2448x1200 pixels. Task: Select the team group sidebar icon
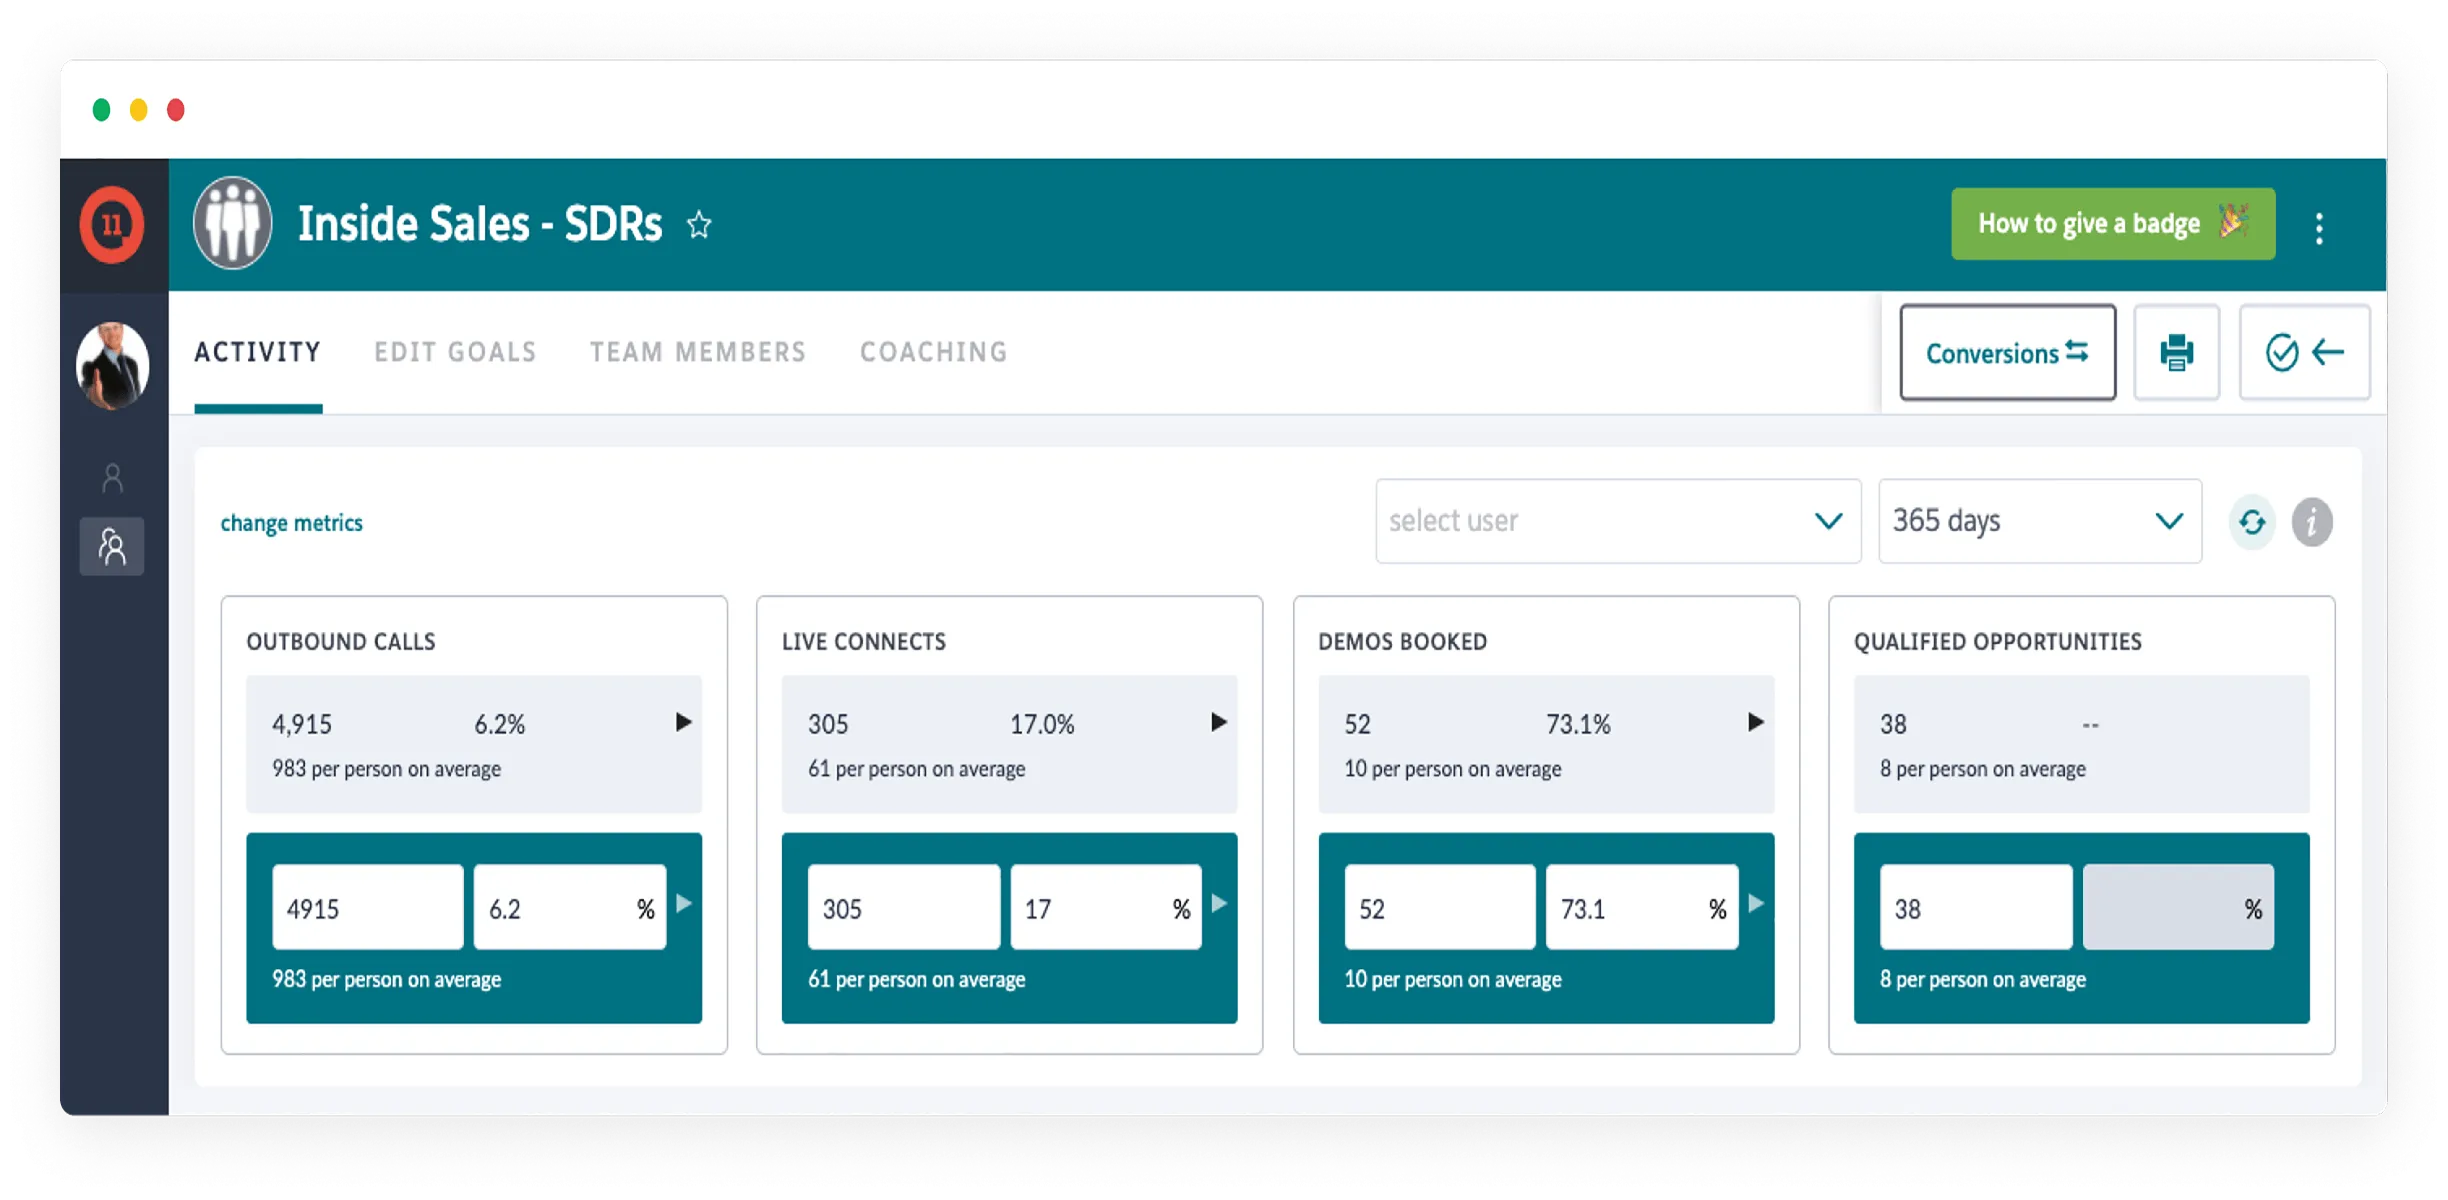coord(112,546)
